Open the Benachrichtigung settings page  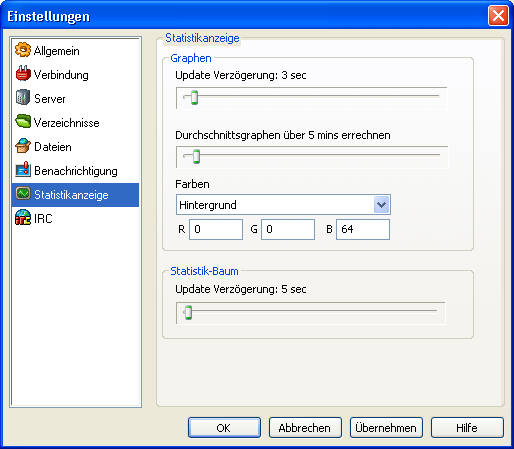[75, 171]
